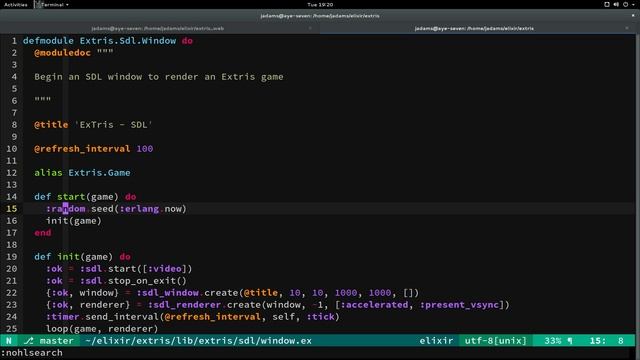The height and width of the screenshot is (360, 640).
Task: Click 'def start(game) do' line
Action: (85, 197)
